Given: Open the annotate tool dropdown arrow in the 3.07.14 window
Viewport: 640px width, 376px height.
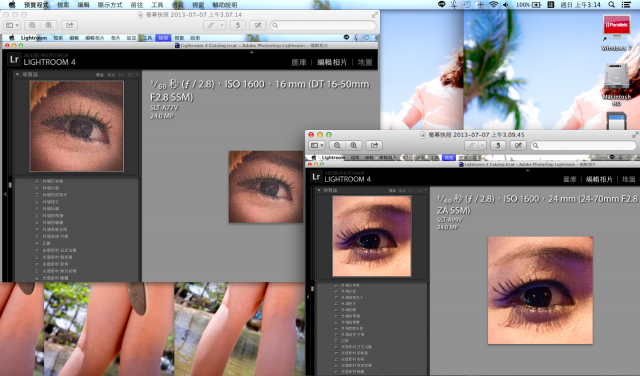Looking at the screenshot, I should click(x=222, y=25).
